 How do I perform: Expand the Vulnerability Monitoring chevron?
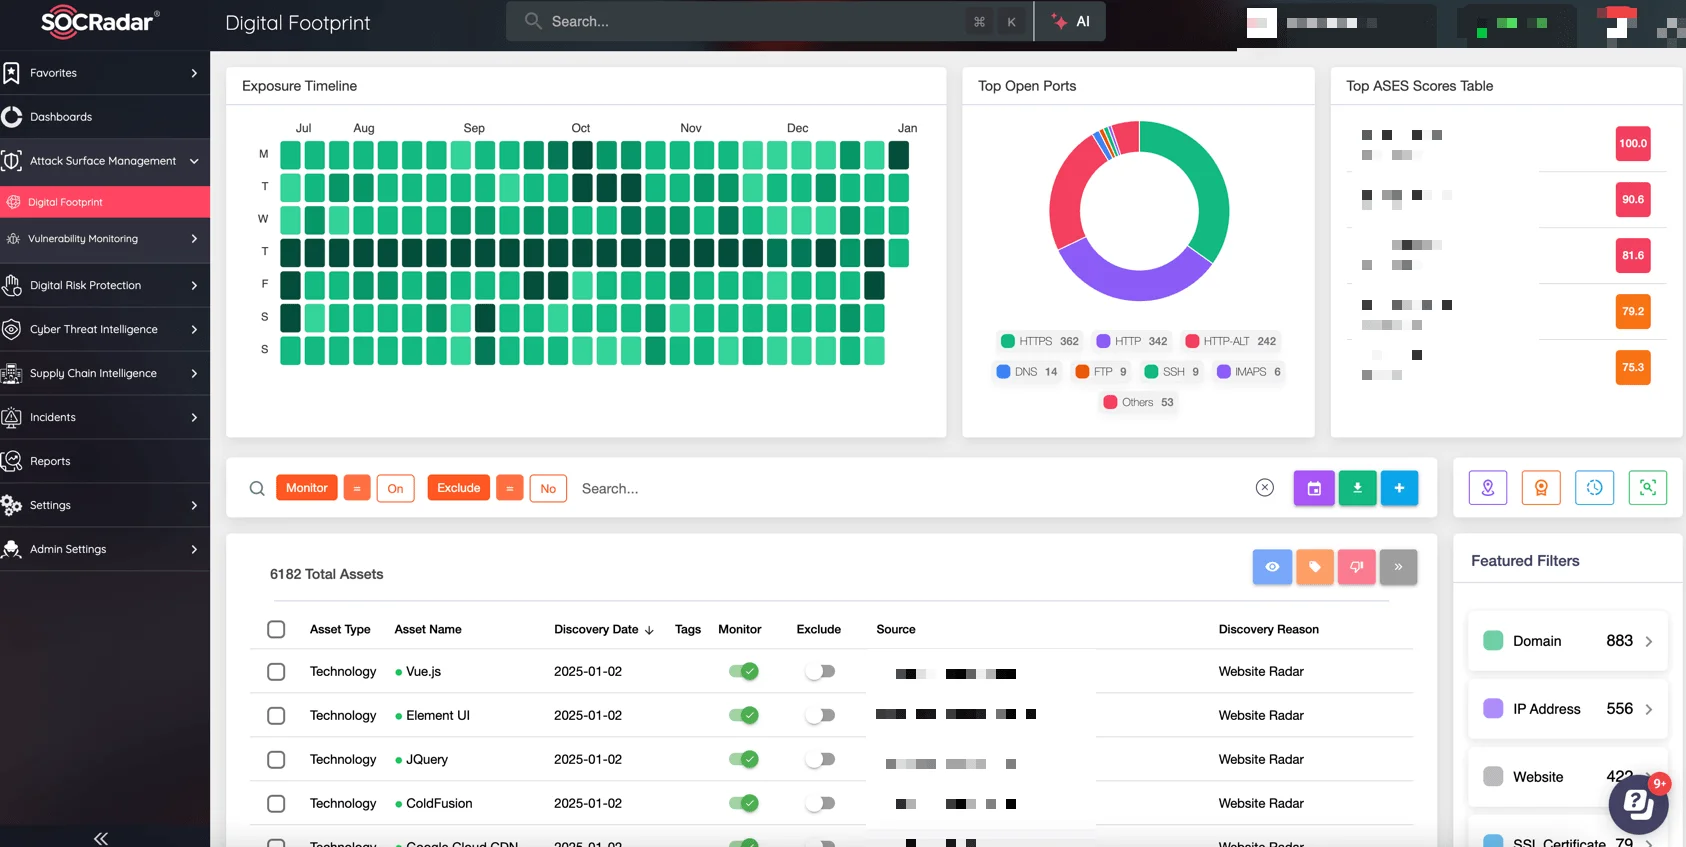194,239
